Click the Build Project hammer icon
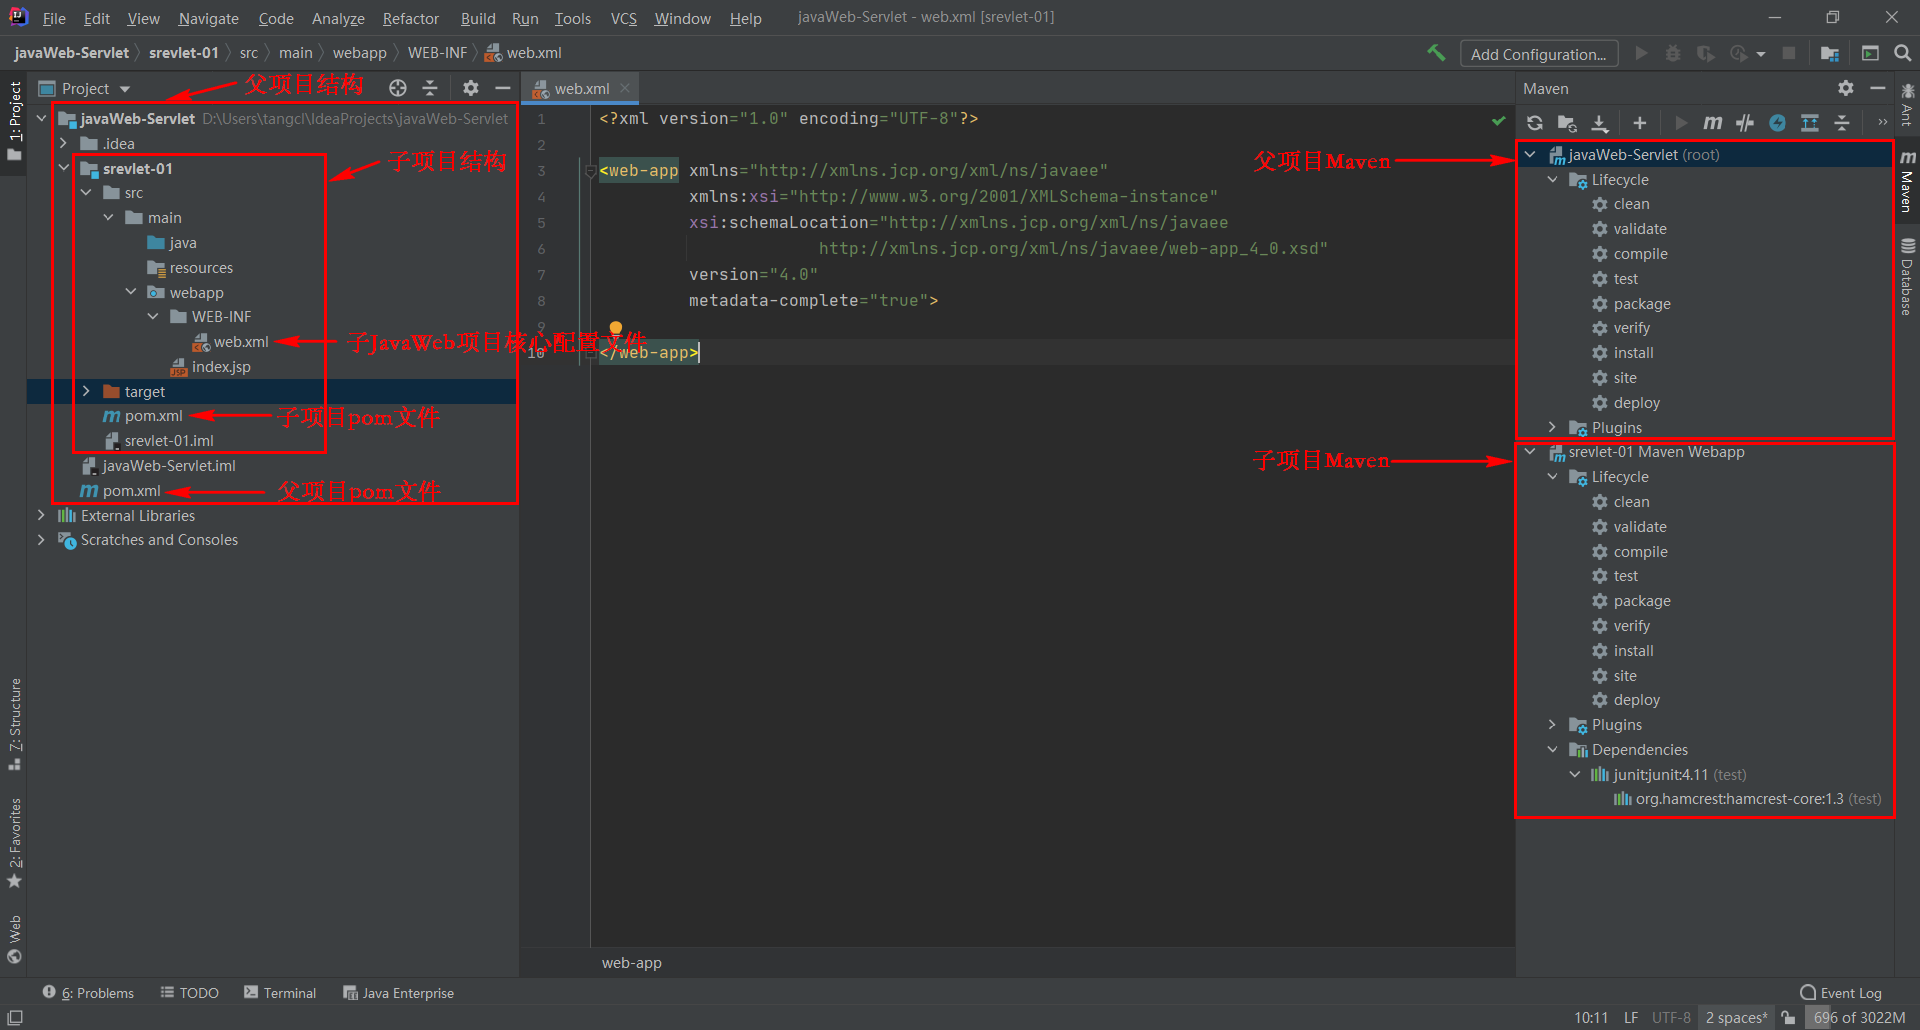This screenshot has width=1920, height=1030. click(x=1436, y=53)
